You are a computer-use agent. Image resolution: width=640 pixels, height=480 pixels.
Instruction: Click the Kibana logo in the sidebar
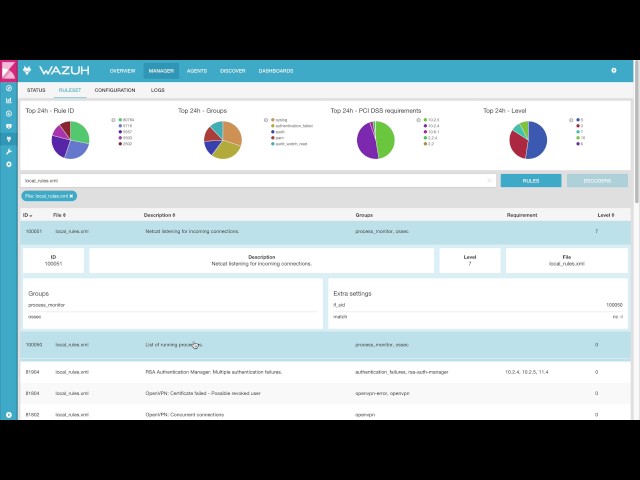[9, 71]
